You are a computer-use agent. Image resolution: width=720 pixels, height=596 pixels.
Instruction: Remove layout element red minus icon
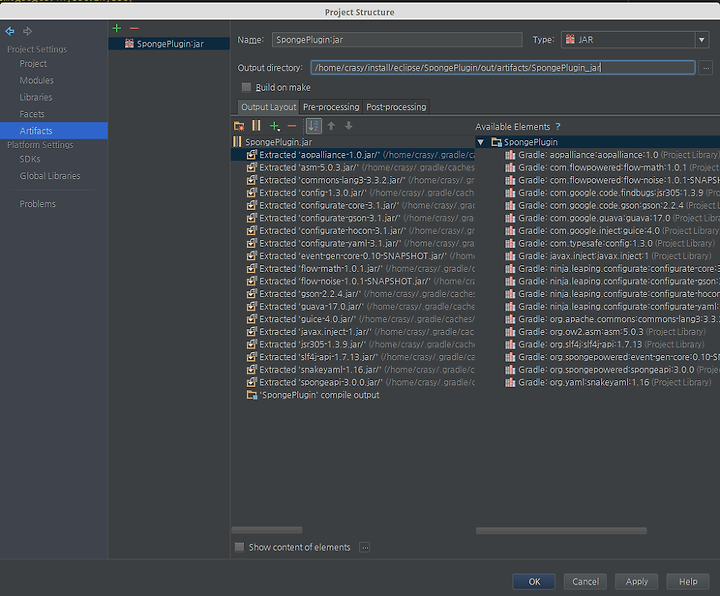(x=292, y=126)
